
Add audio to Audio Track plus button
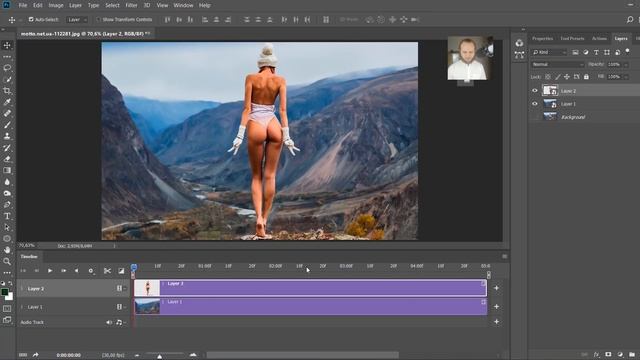coord(496,322)
